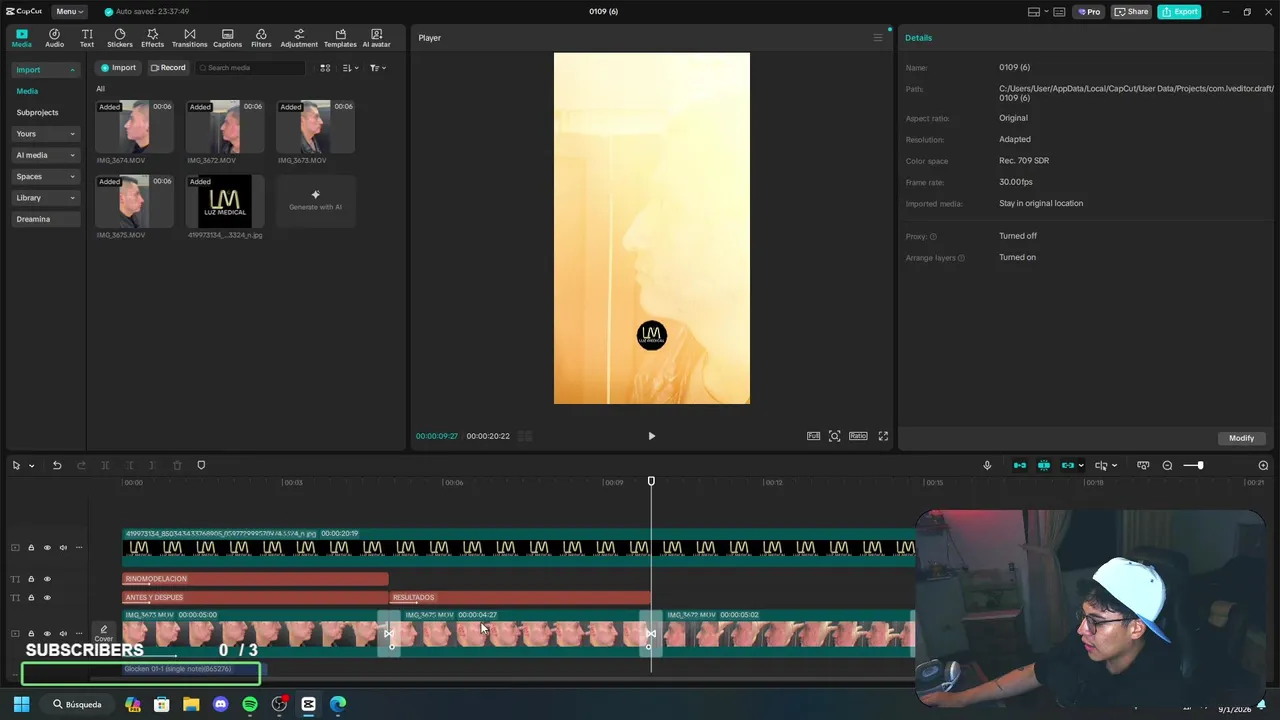
Task: Open the Audio tab
Action: (x=54, y=38)
